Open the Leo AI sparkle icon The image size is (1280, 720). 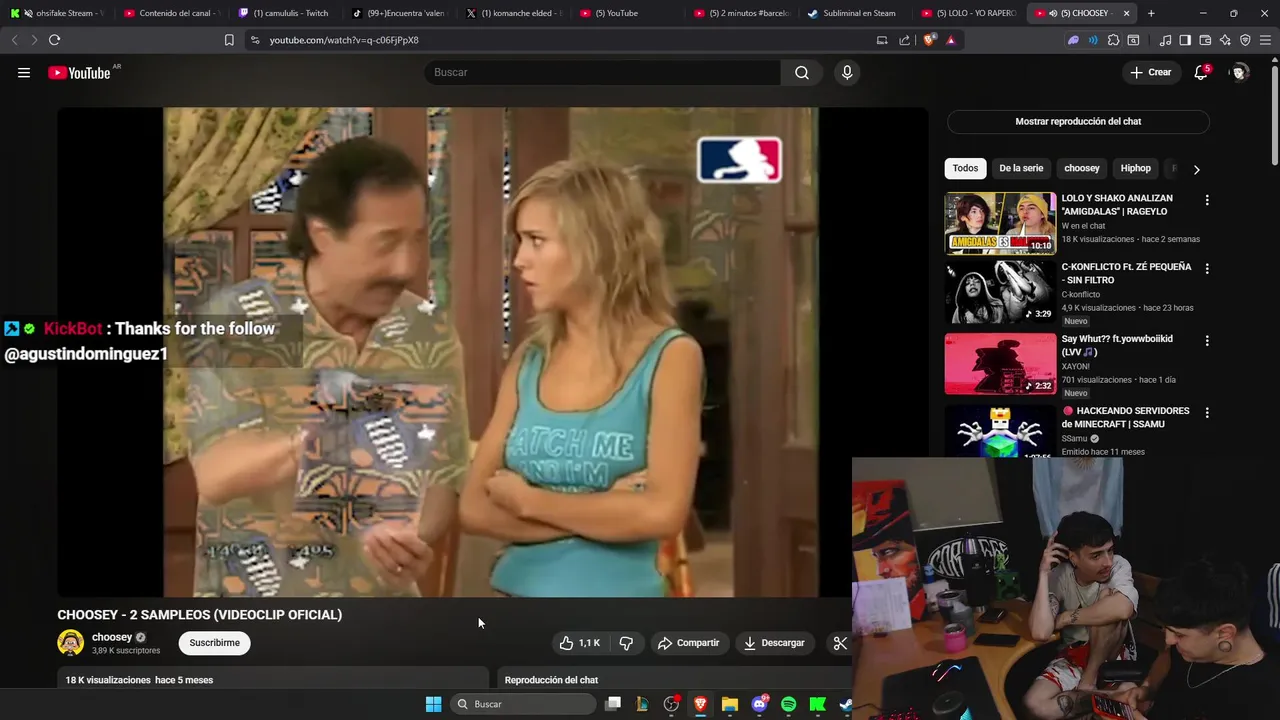tap(1225, 40)
